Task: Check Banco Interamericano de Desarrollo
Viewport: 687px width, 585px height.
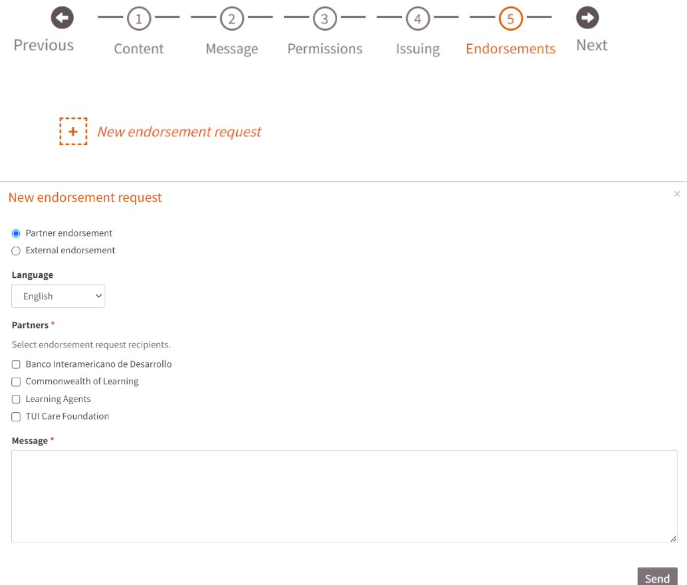Action: point(16,364)
